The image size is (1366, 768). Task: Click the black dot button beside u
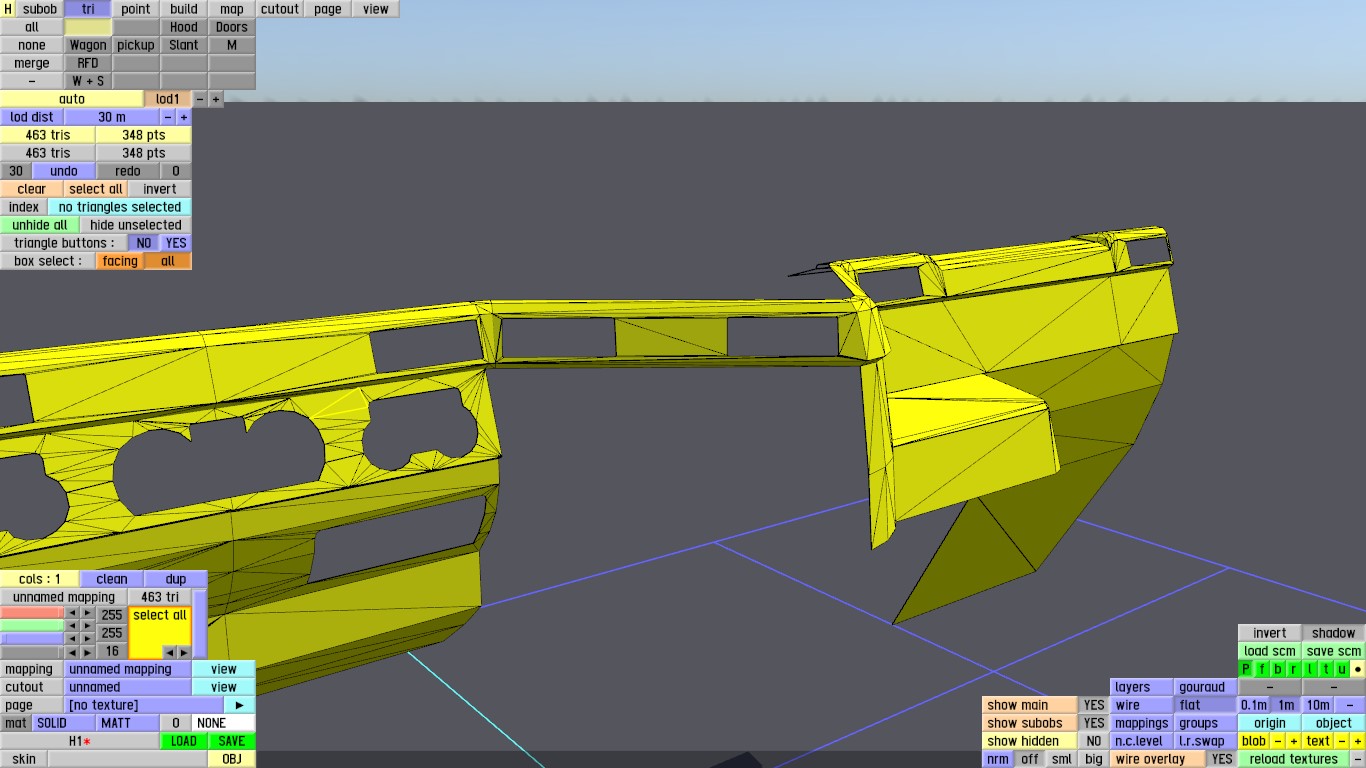tap(1358, 669)
